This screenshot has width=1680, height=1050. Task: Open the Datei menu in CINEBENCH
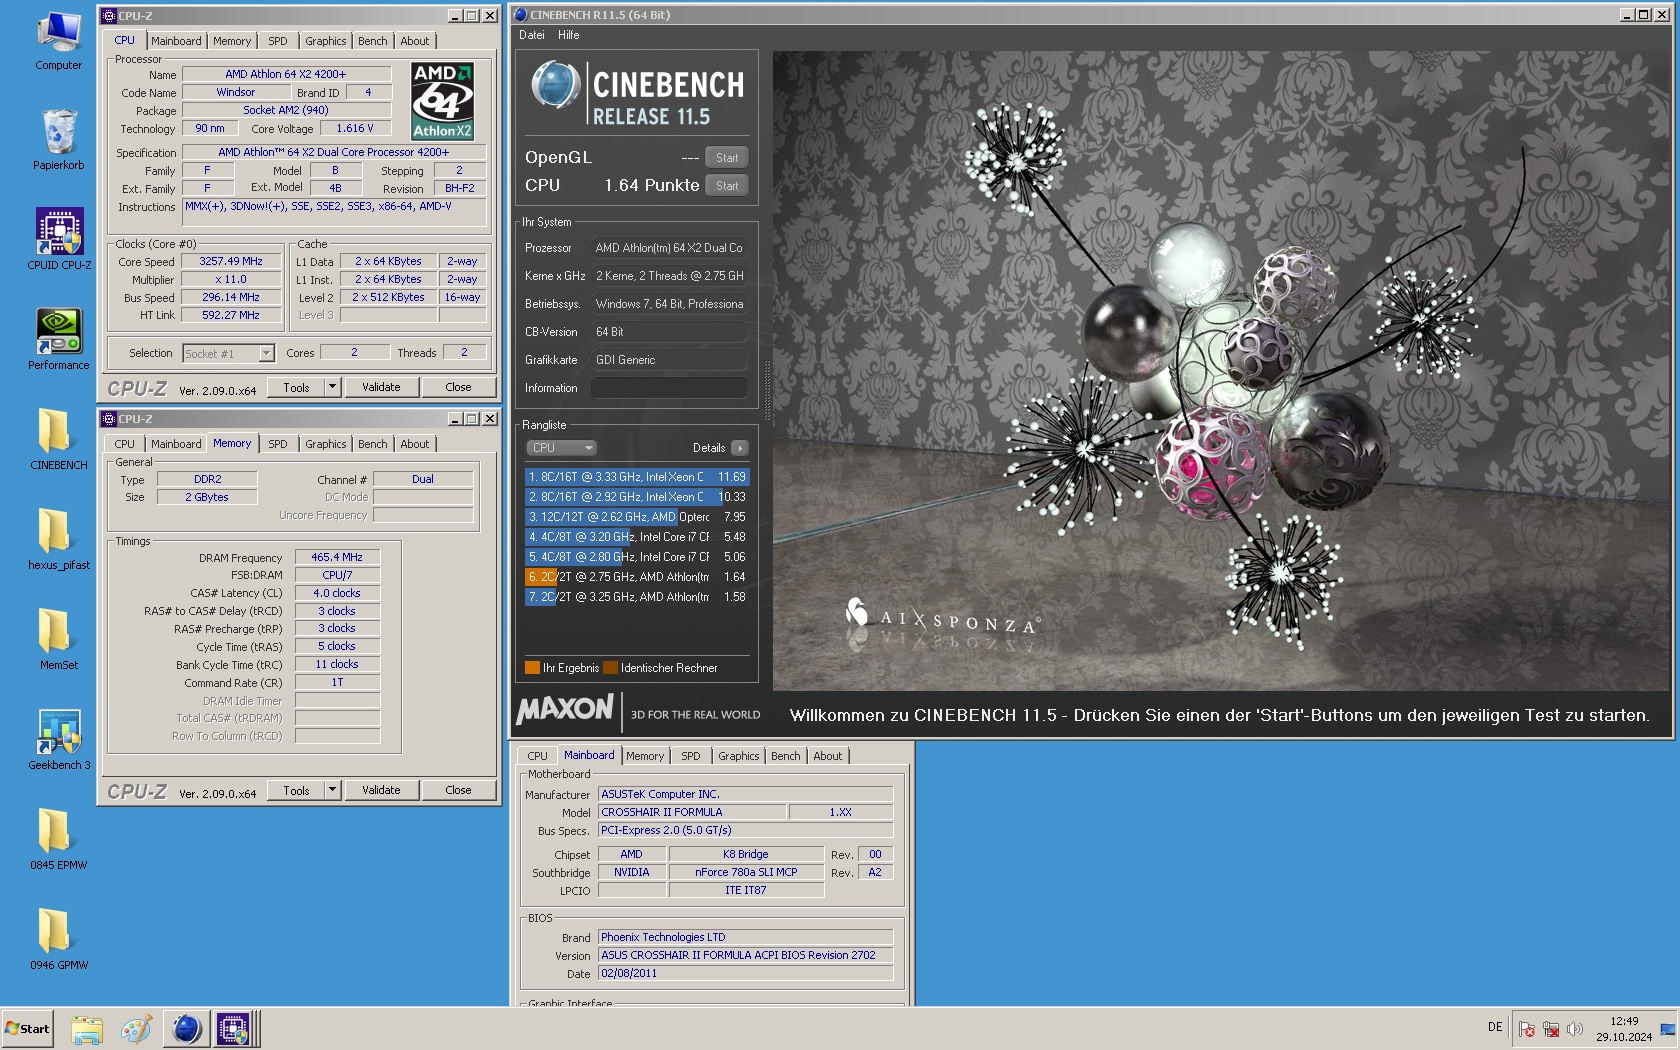(532, 35)
